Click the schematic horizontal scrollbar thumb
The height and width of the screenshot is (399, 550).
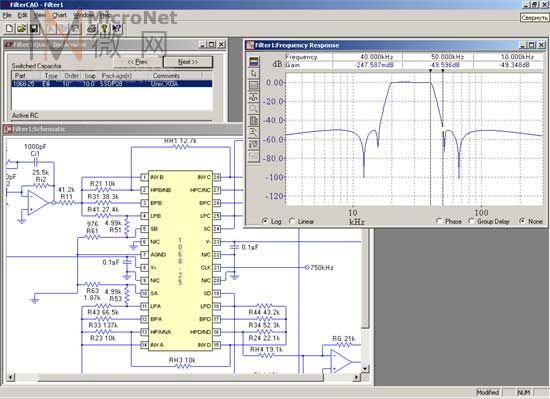tap(180, 378)
